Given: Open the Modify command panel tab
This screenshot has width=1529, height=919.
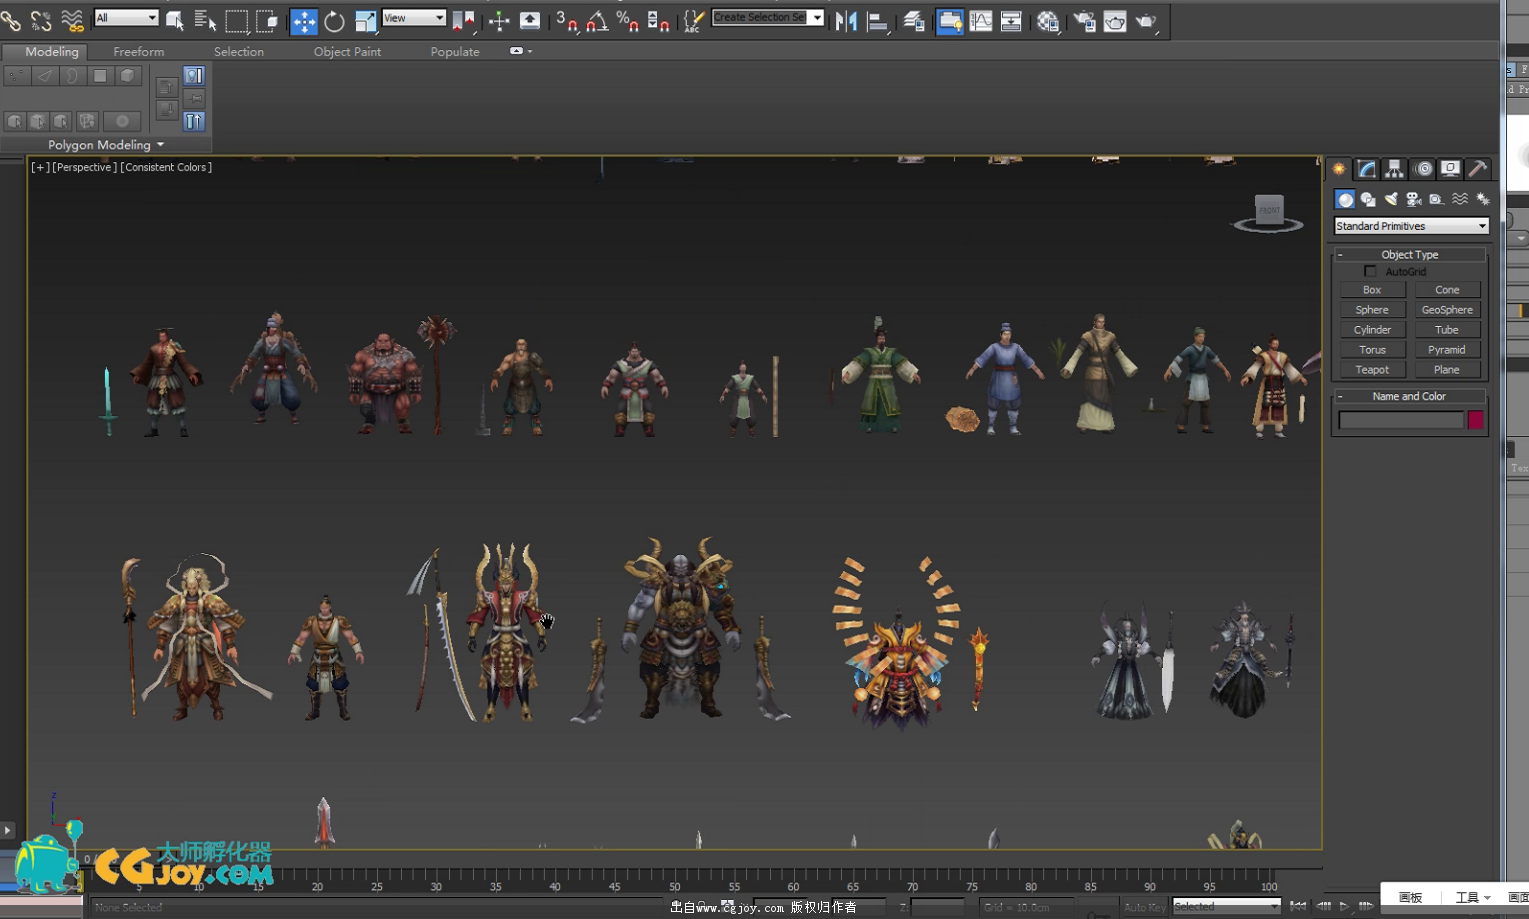Looking at the screenshot, I should pyautogui.click(x=1366, y=169).
